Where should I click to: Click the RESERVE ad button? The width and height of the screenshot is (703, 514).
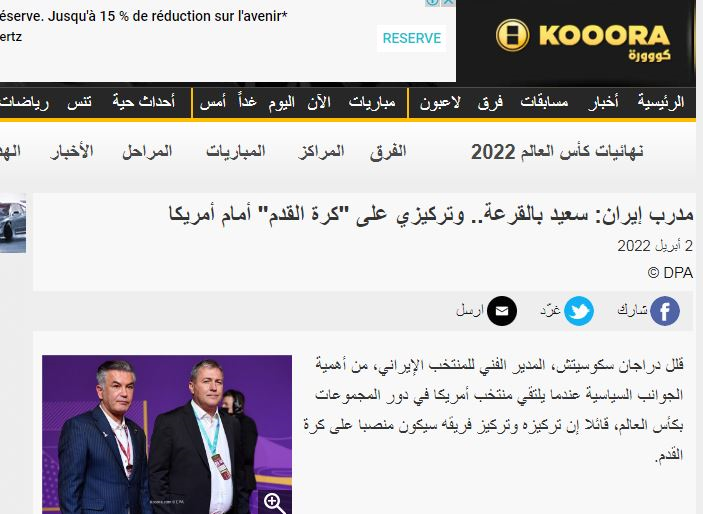(412, 39)
